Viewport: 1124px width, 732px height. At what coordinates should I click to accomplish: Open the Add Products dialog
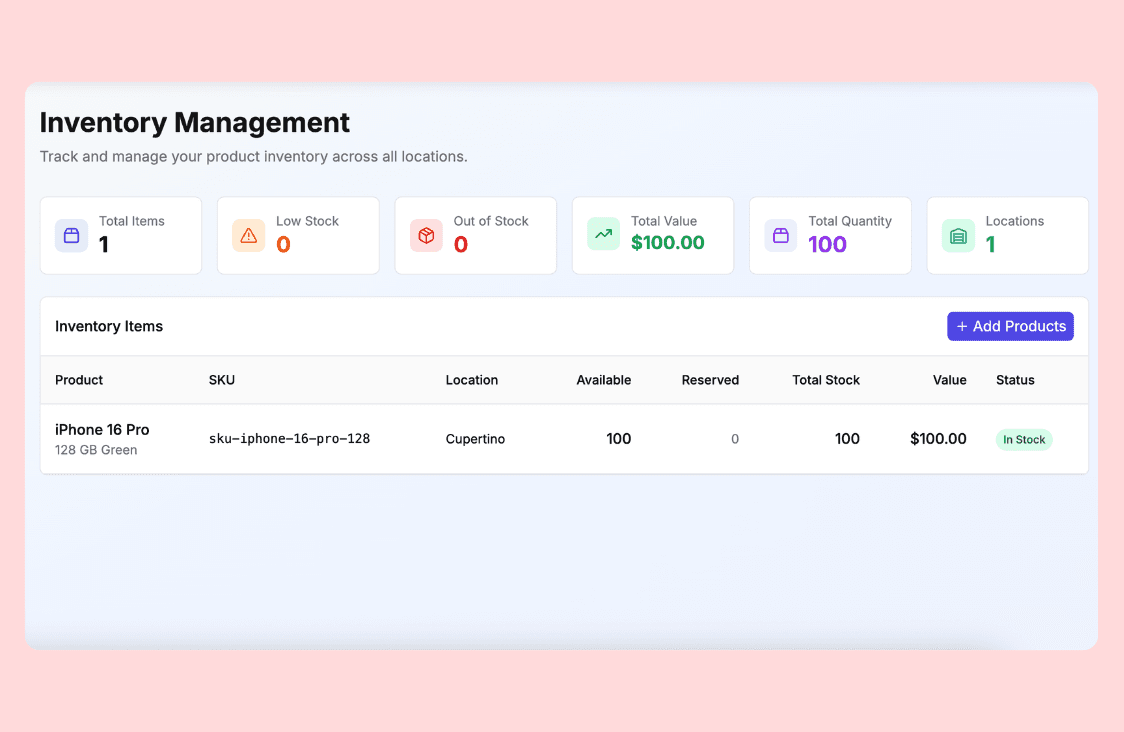1010,326
